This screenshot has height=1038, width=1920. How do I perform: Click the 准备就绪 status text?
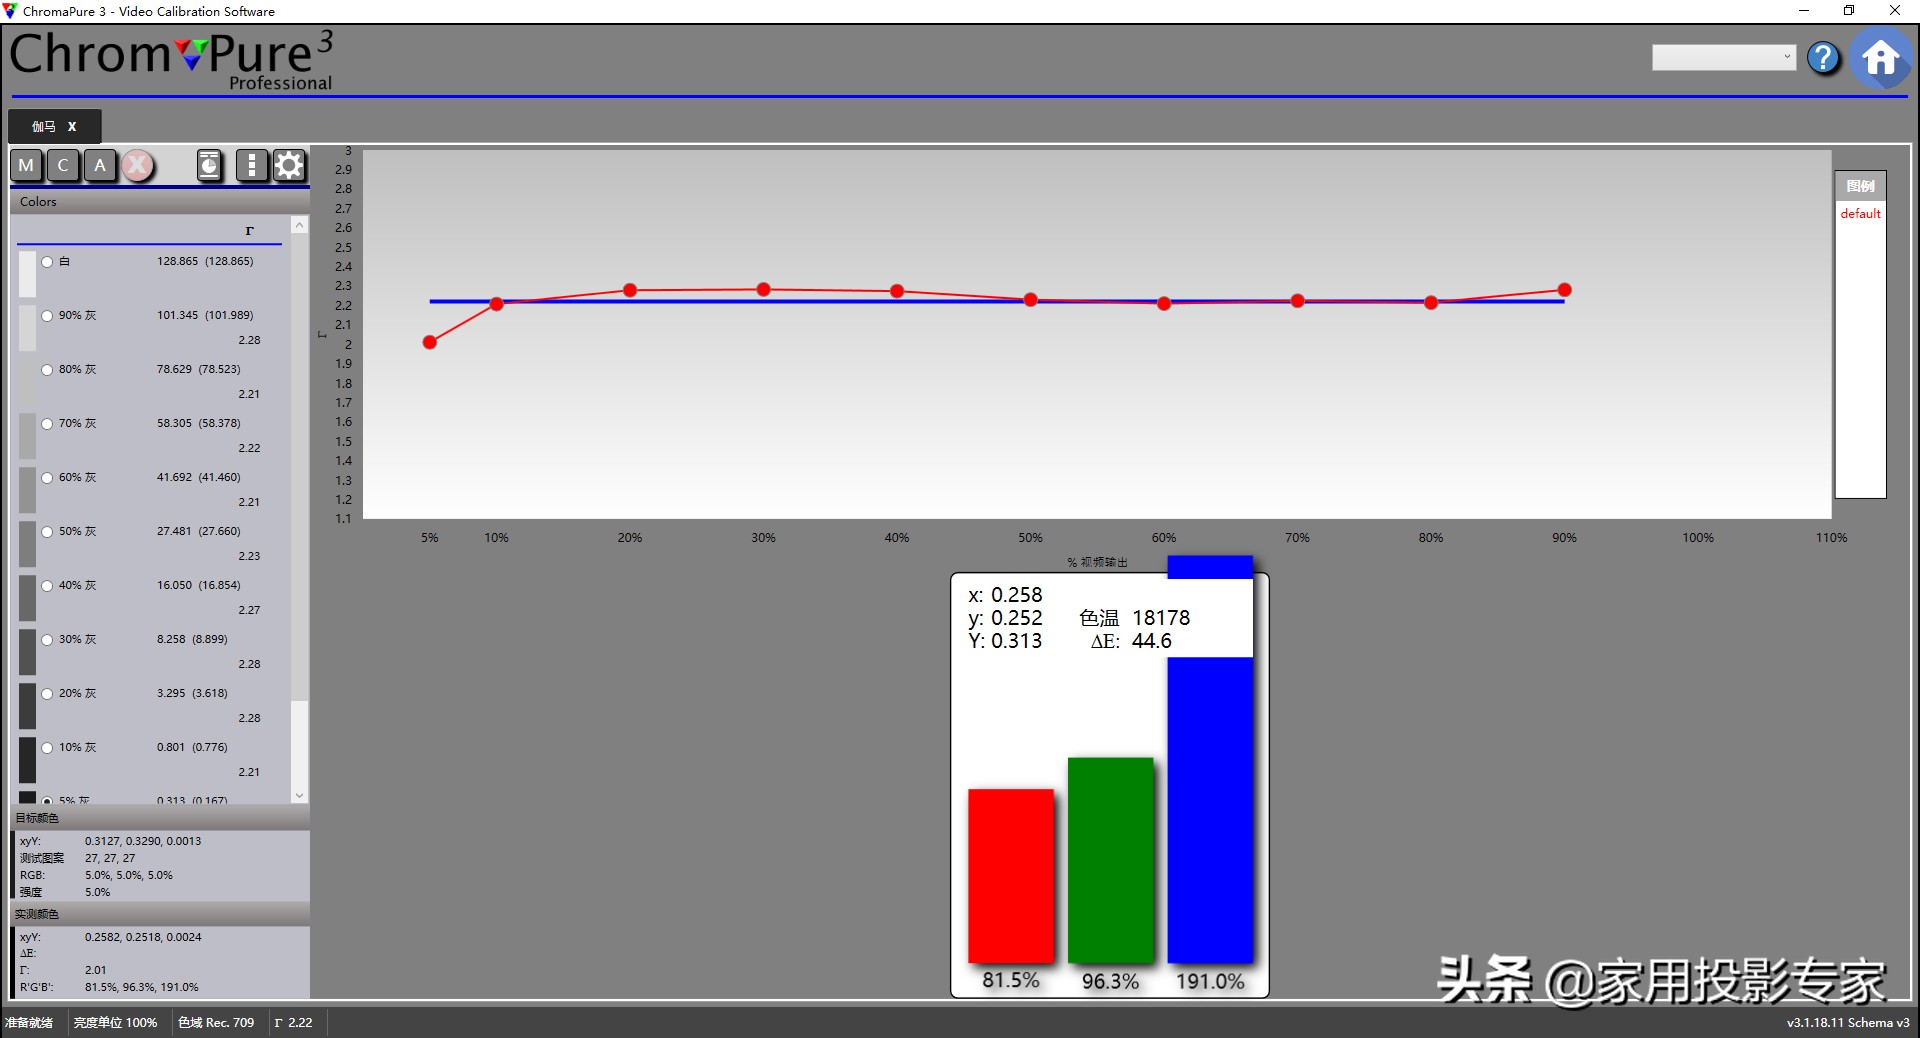tap(29, 1022)
